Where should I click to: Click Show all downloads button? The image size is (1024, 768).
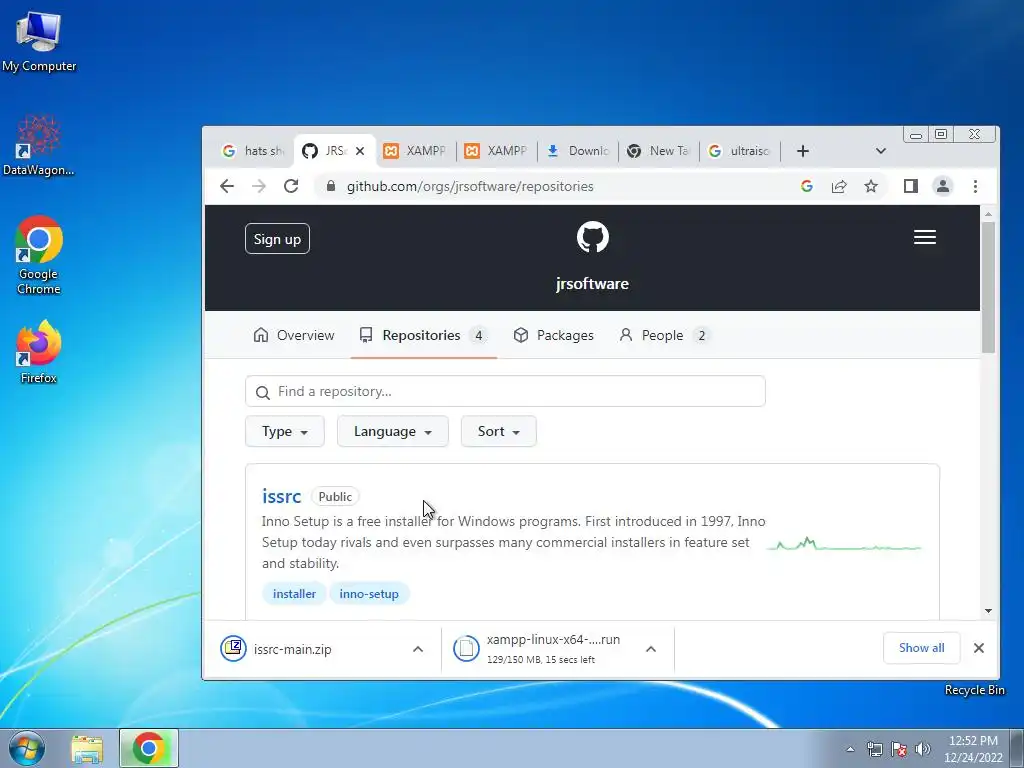(921, 648)
